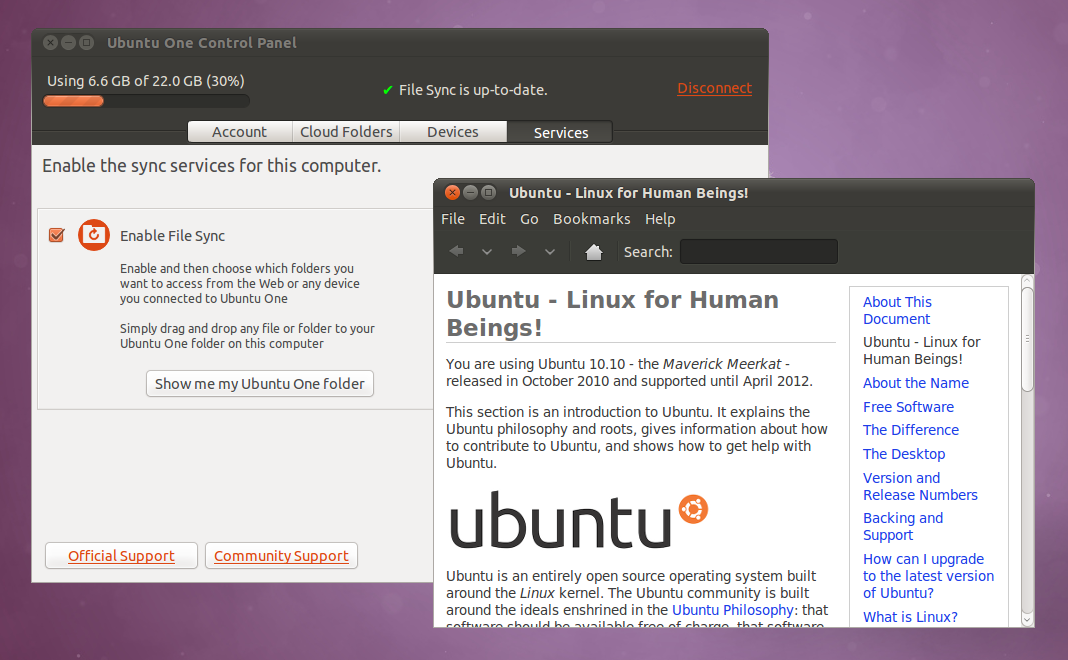Focus the Search input field
1068x660 pixels.
tap(759, 251)
